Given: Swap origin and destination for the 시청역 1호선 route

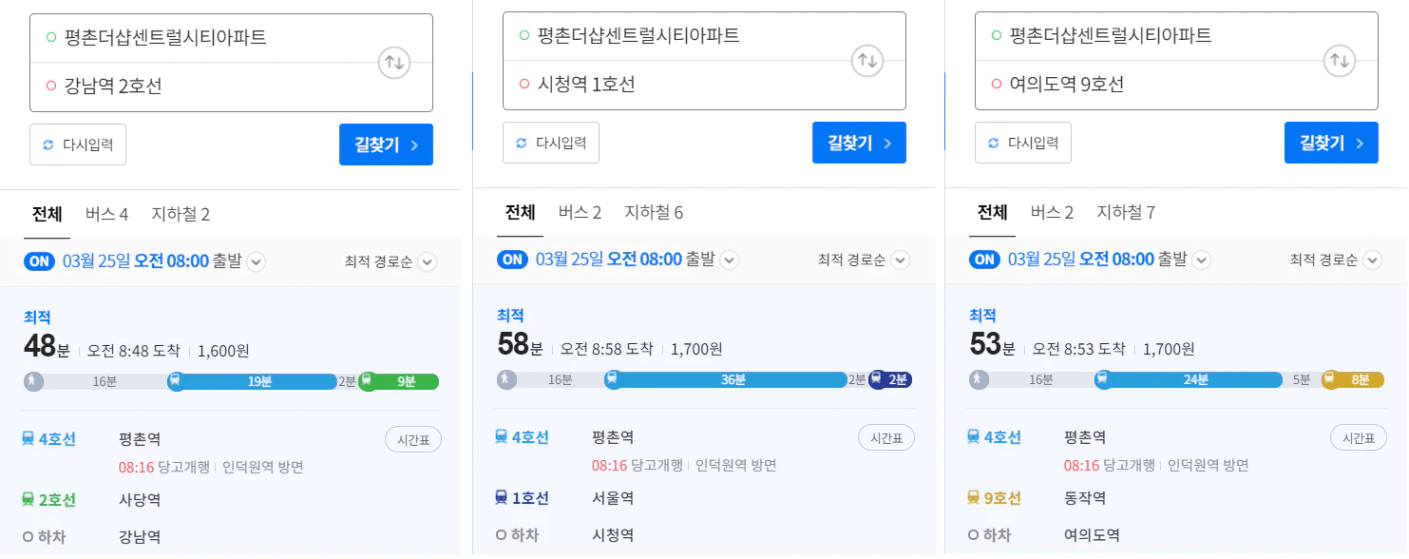Looking at the screenshot, I should point(868,61).
